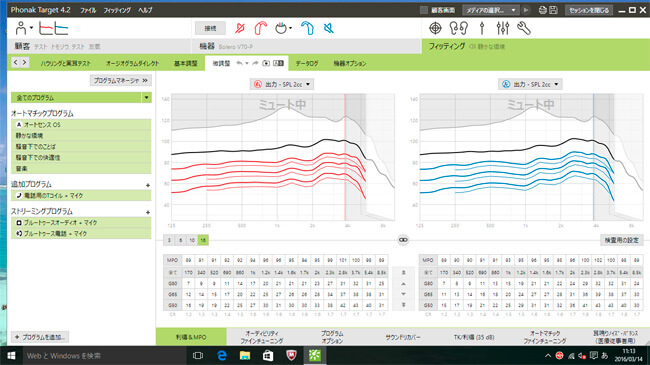Screen dimensions: 650x365
Task: Add a program with 追加プログラム plus icon
Action: [148, 185]
